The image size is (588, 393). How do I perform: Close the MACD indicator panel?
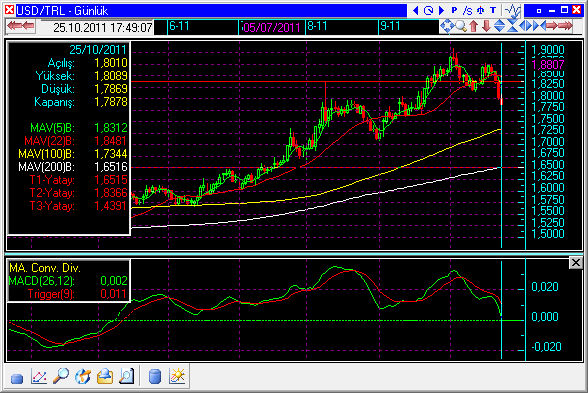[x=576, y=263]
